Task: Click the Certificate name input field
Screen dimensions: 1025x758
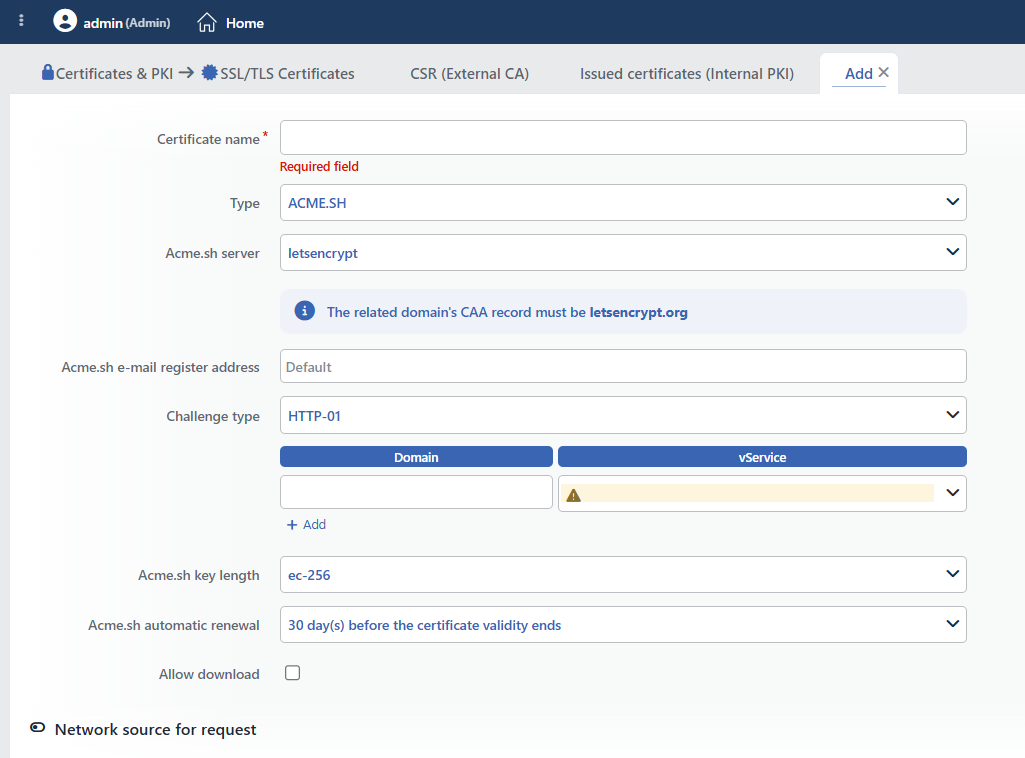Action: (623, 138)
